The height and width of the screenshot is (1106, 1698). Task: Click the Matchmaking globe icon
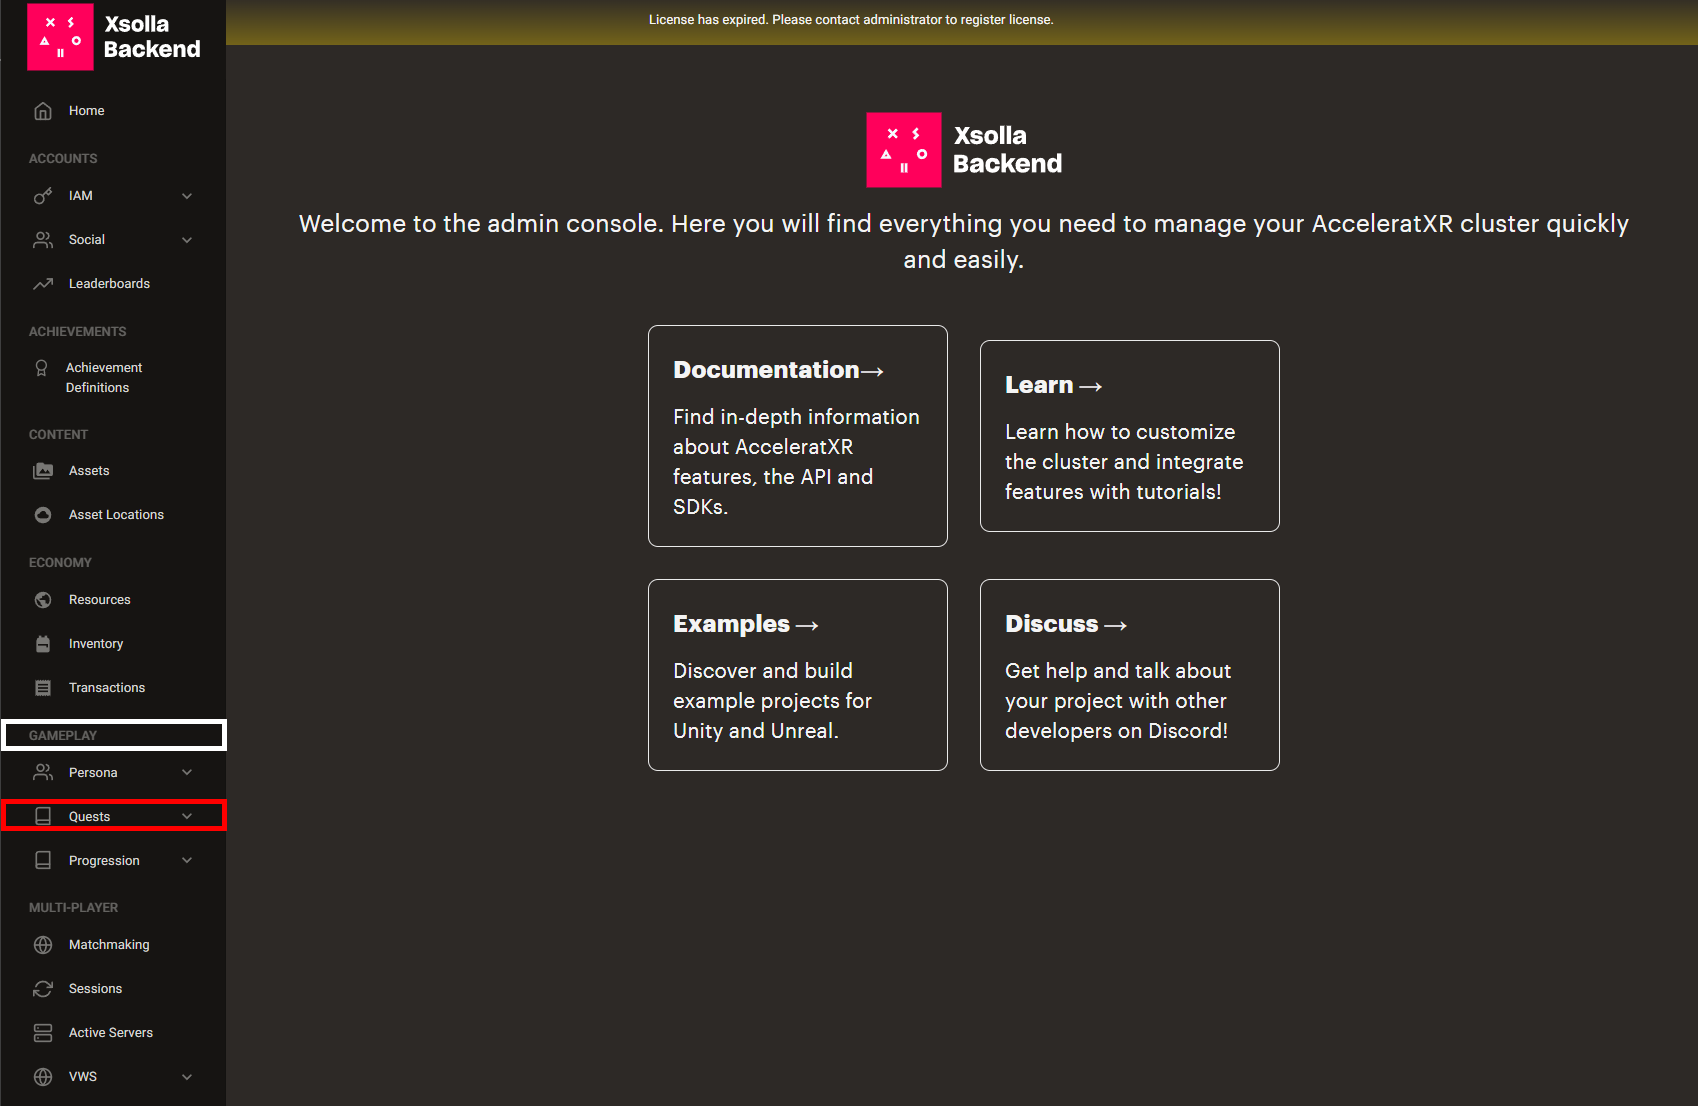(43, 945)
